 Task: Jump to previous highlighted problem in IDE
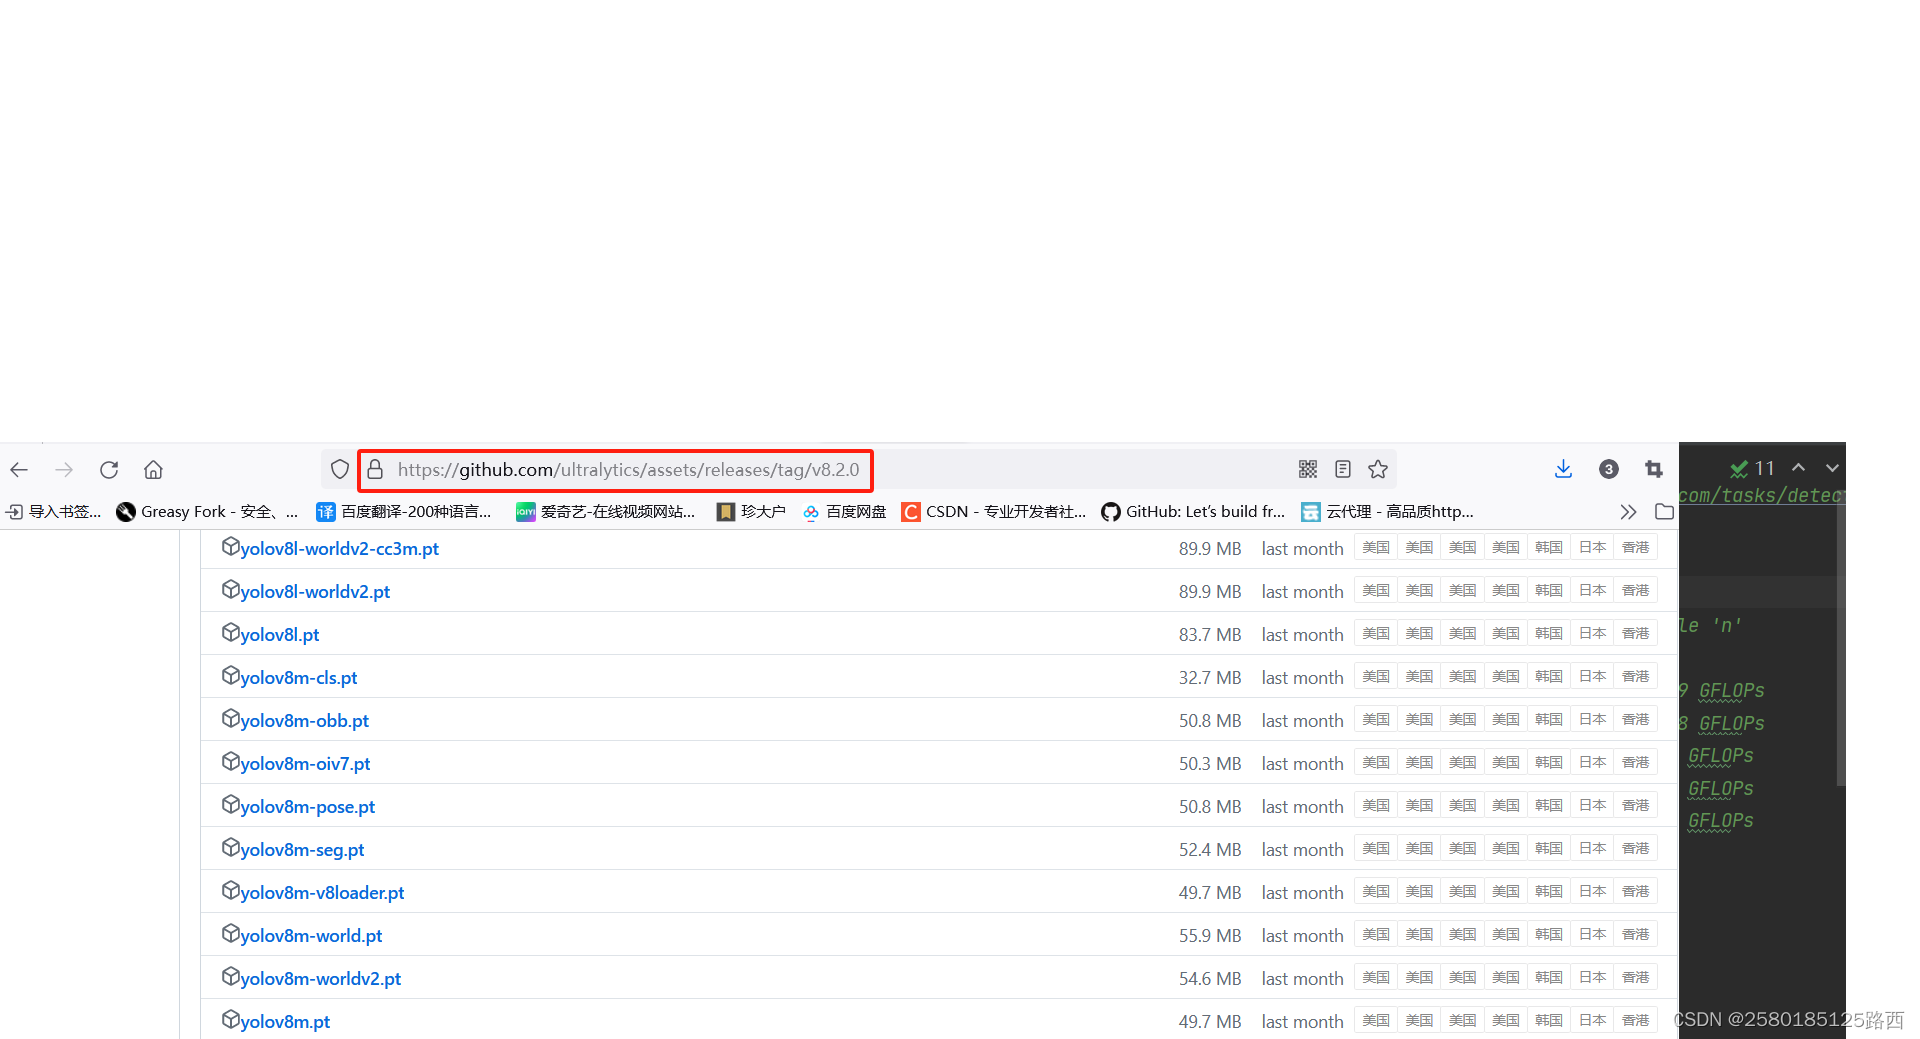1798,468
